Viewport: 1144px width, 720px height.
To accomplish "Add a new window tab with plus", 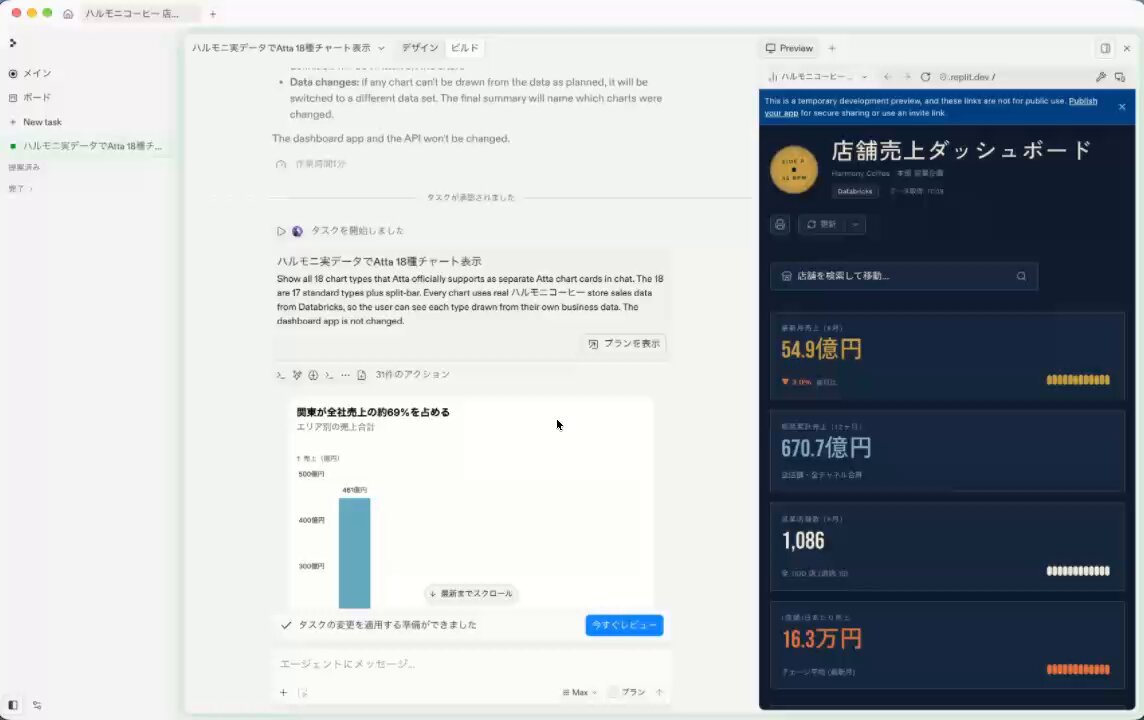I will 213,14.
